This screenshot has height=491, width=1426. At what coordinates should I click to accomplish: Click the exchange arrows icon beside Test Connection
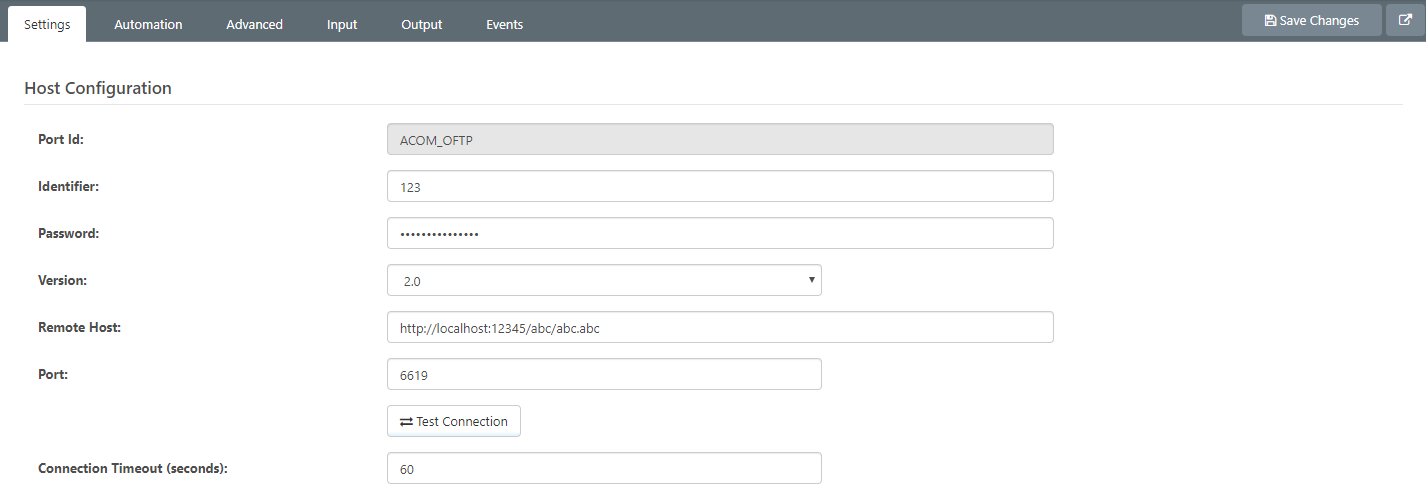click(x=406, y=422)
